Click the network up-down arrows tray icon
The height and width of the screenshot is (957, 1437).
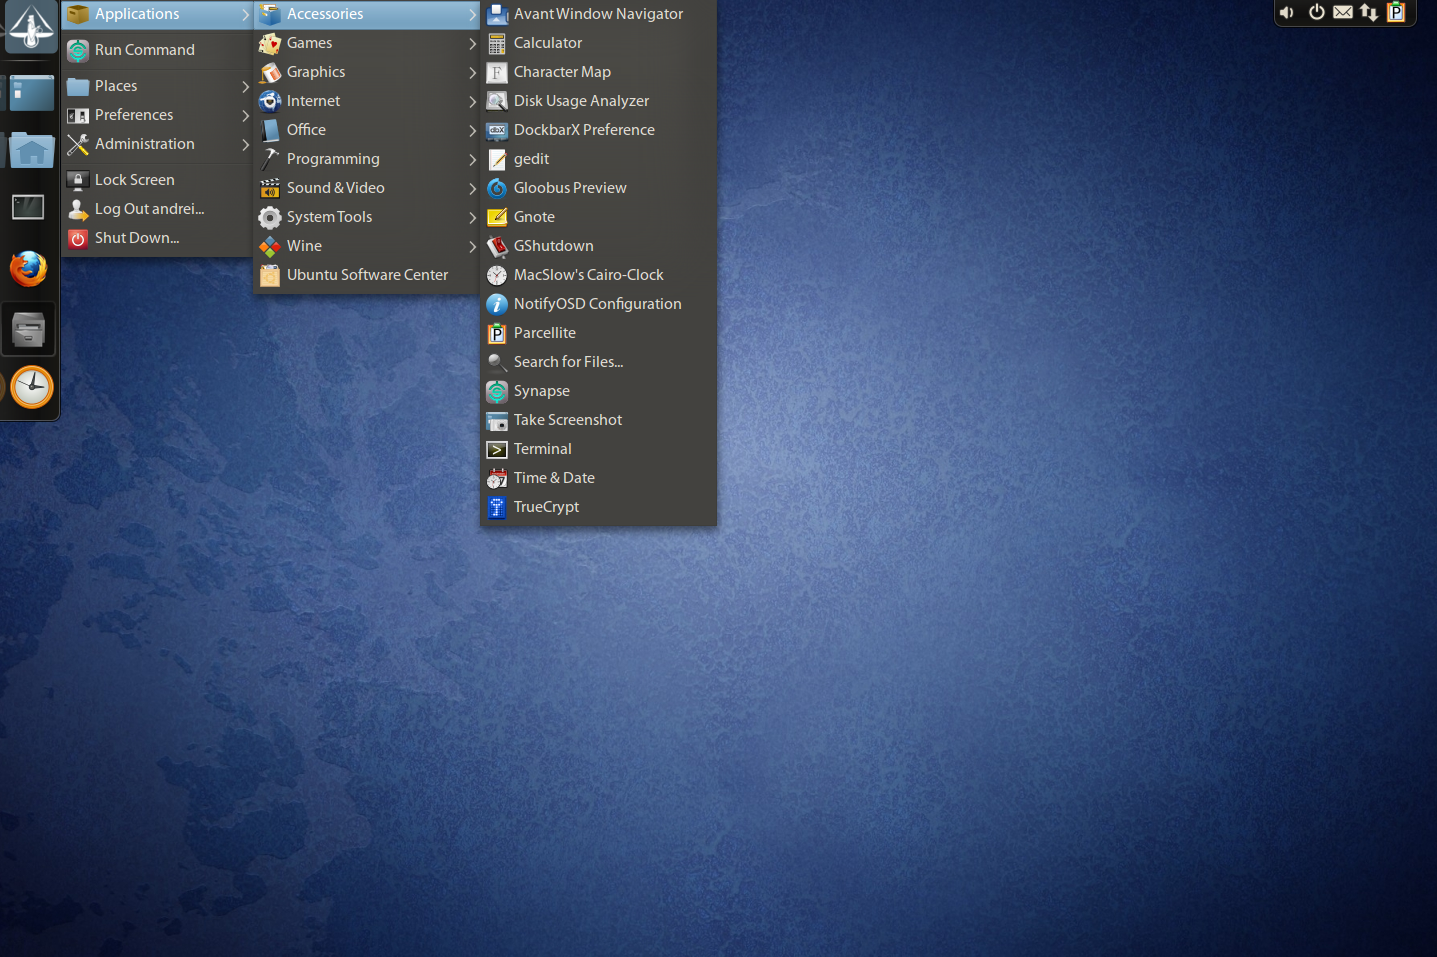1368,13
